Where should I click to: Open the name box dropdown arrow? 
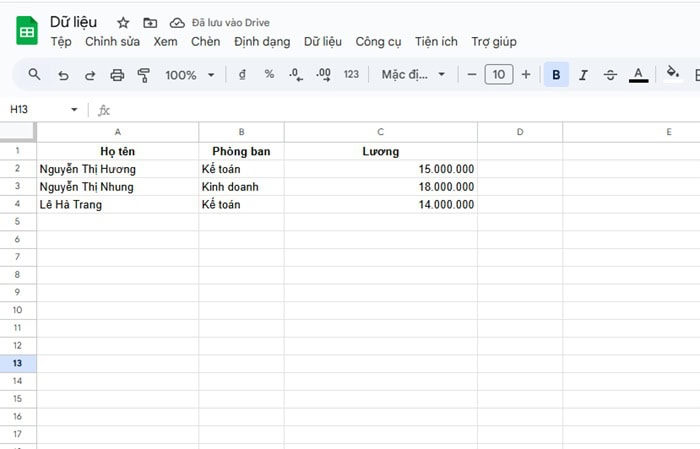74,110
